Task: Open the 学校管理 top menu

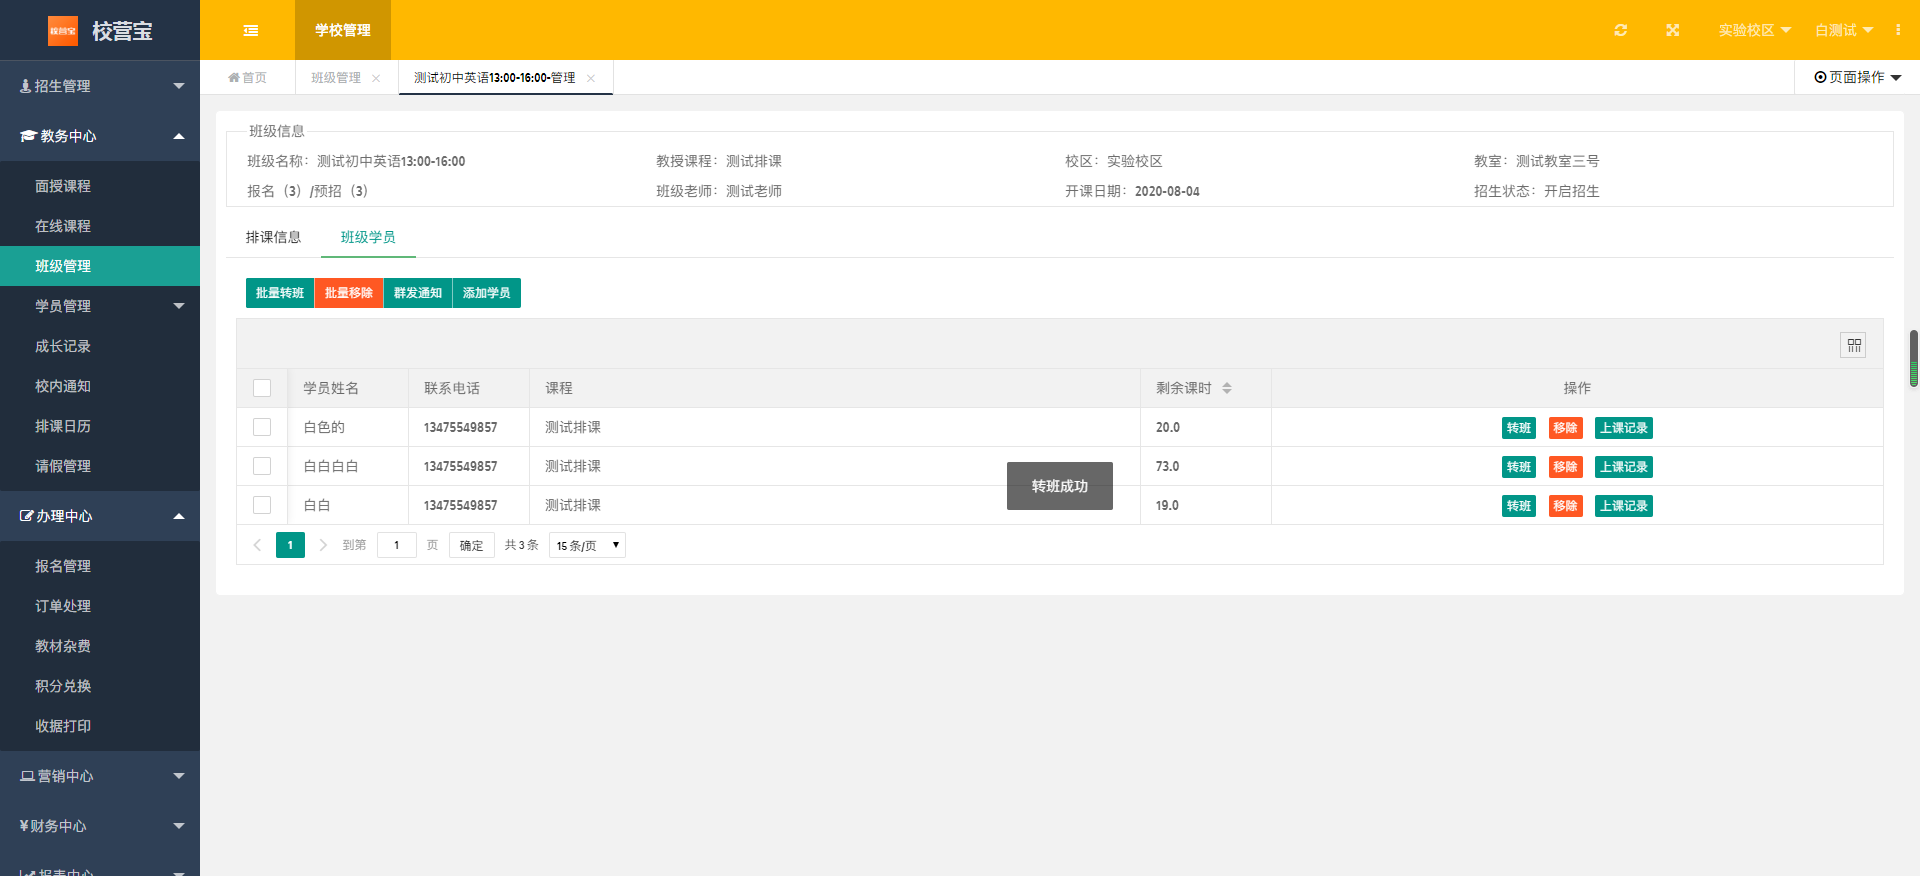Action: tap(343, 30)
